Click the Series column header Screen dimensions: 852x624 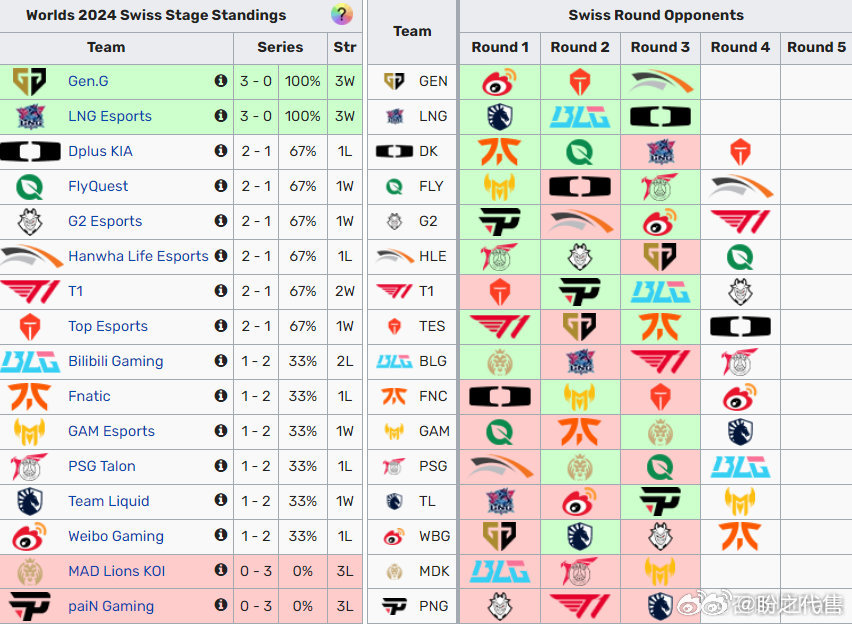280,47
